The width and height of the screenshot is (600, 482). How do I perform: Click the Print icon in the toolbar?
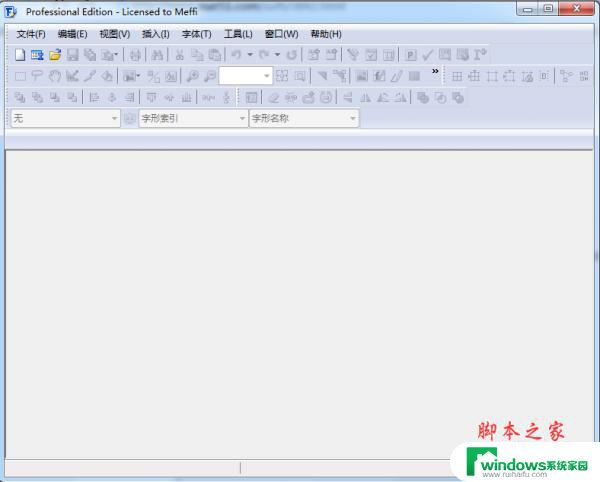(x=135, y=55)
